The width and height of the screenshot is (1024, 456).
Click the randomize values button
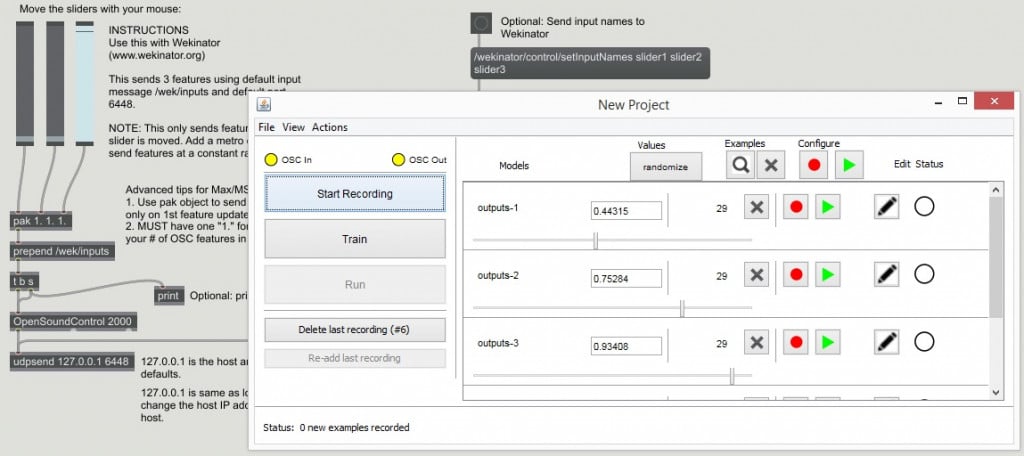pyautogui.click(x=665, y=167)
